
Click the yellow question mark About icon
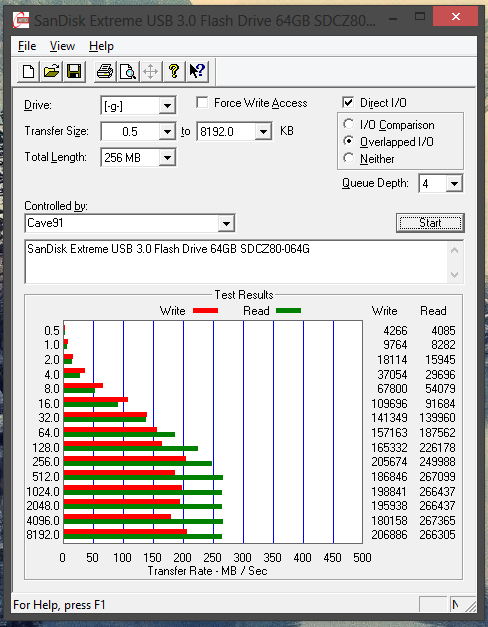click(x=174, y=72)
